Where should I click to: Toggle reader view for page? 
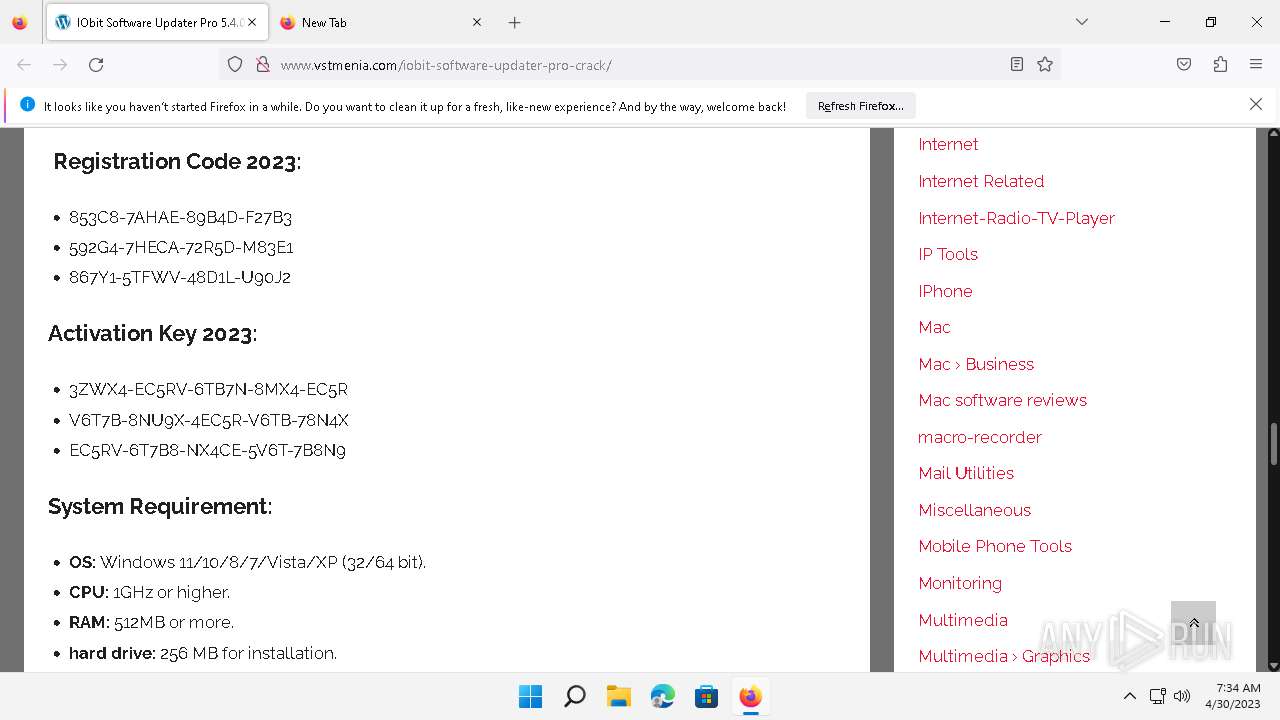click(x=1017, y=64)
